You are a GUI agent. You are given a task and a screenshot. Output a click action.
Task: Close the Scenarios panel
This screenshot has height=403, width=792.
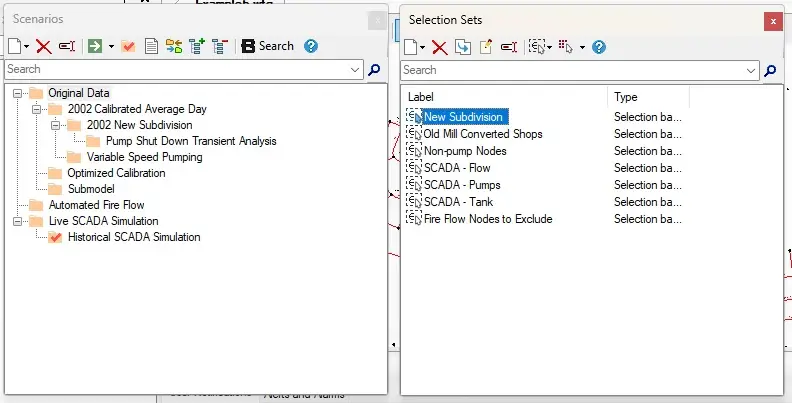pyautogui.click(x=377, y=21)
